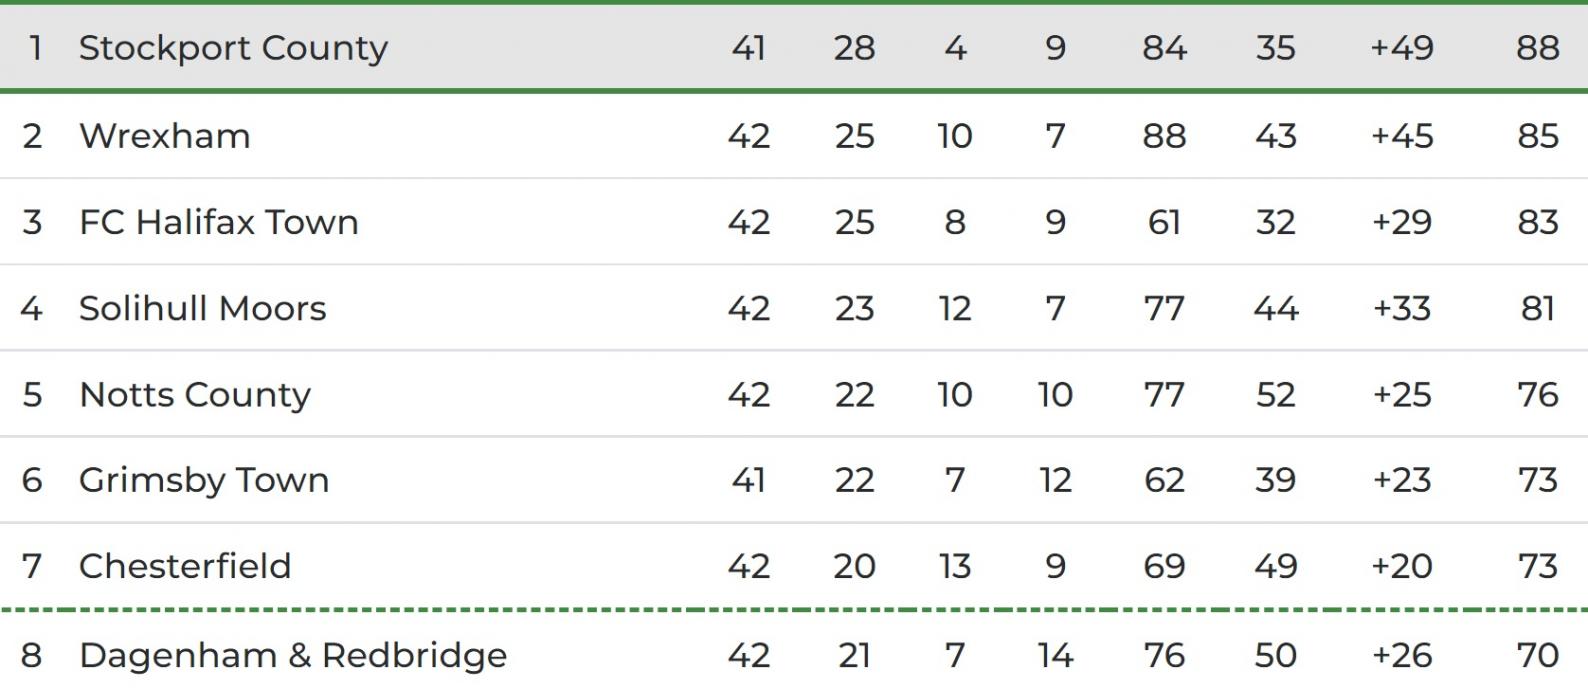Click Wrexham's +45 goal difference
This screenshot has width=1588, height=688.
click(x=1402, y=135)
